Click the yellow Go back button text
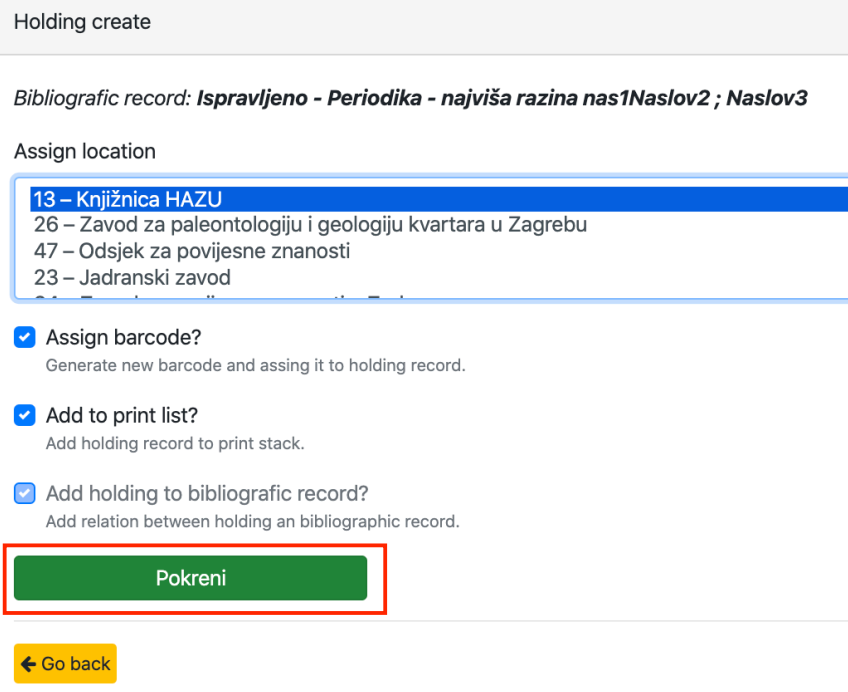This screenshot has width=848, height=692. [76, 664]
